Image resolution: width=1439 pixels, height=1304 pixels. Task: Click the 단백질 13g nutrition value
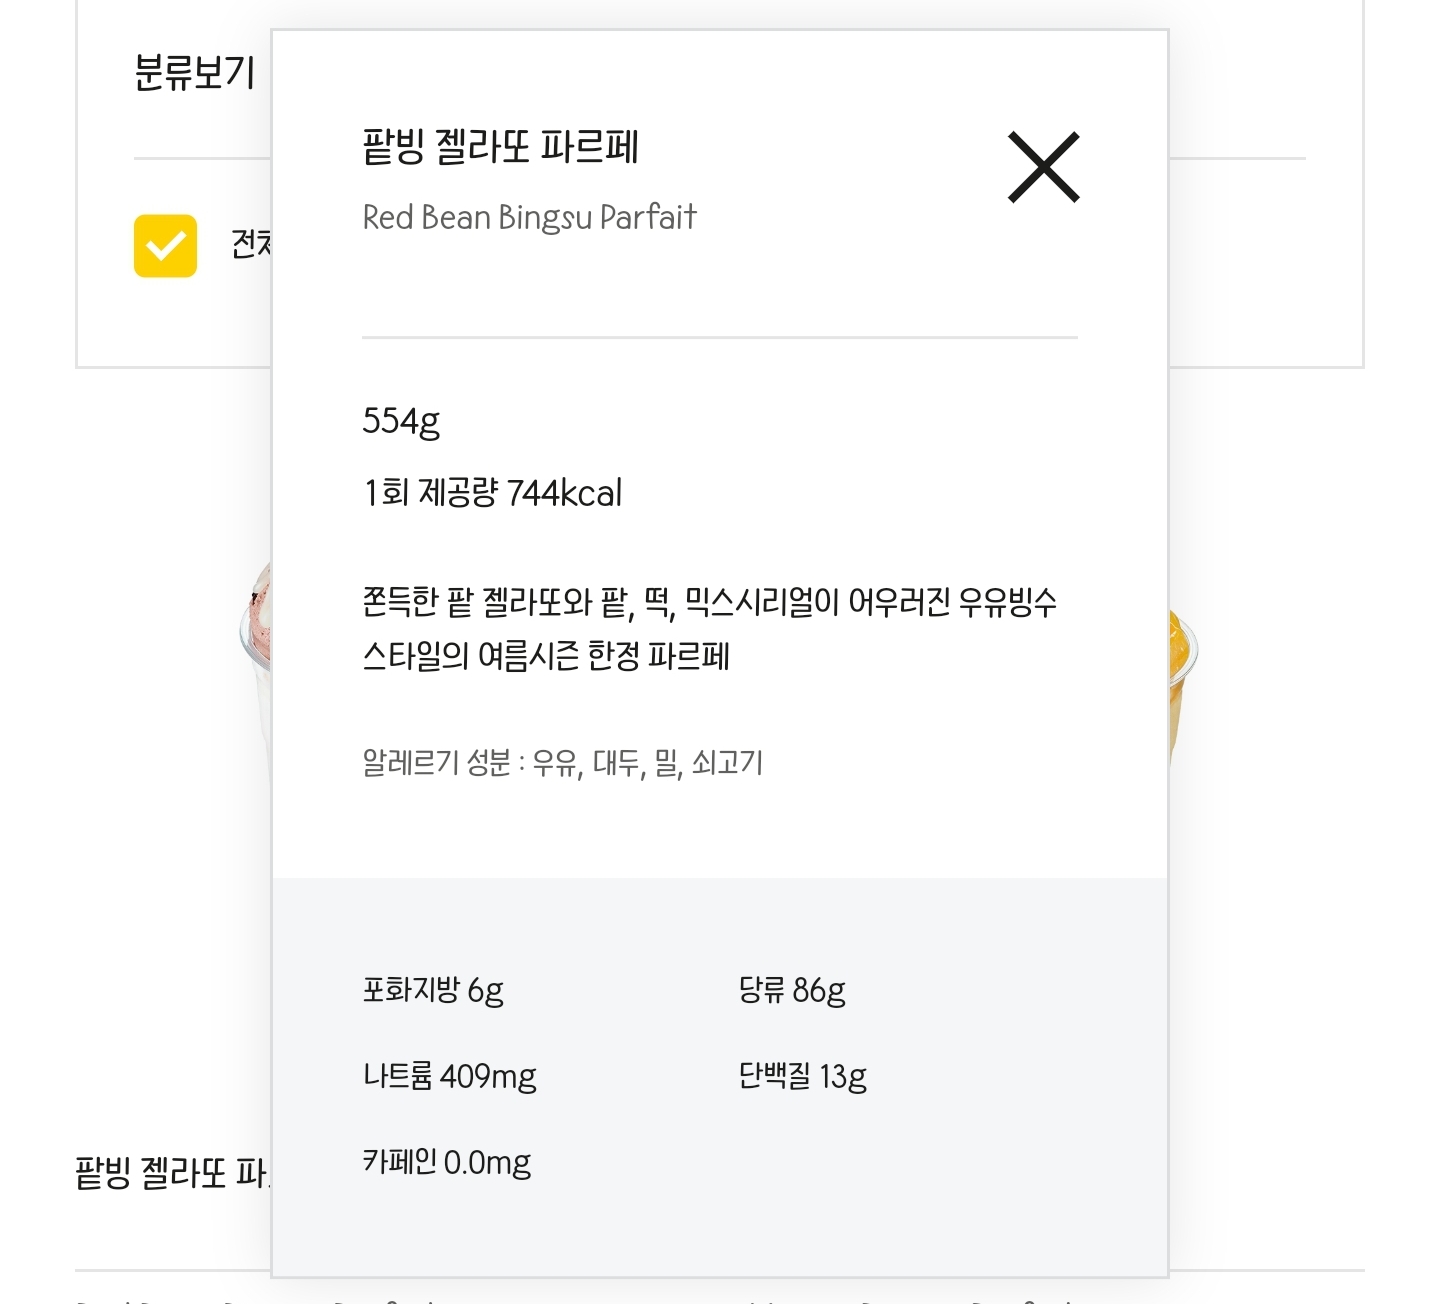coord(802,1076)
